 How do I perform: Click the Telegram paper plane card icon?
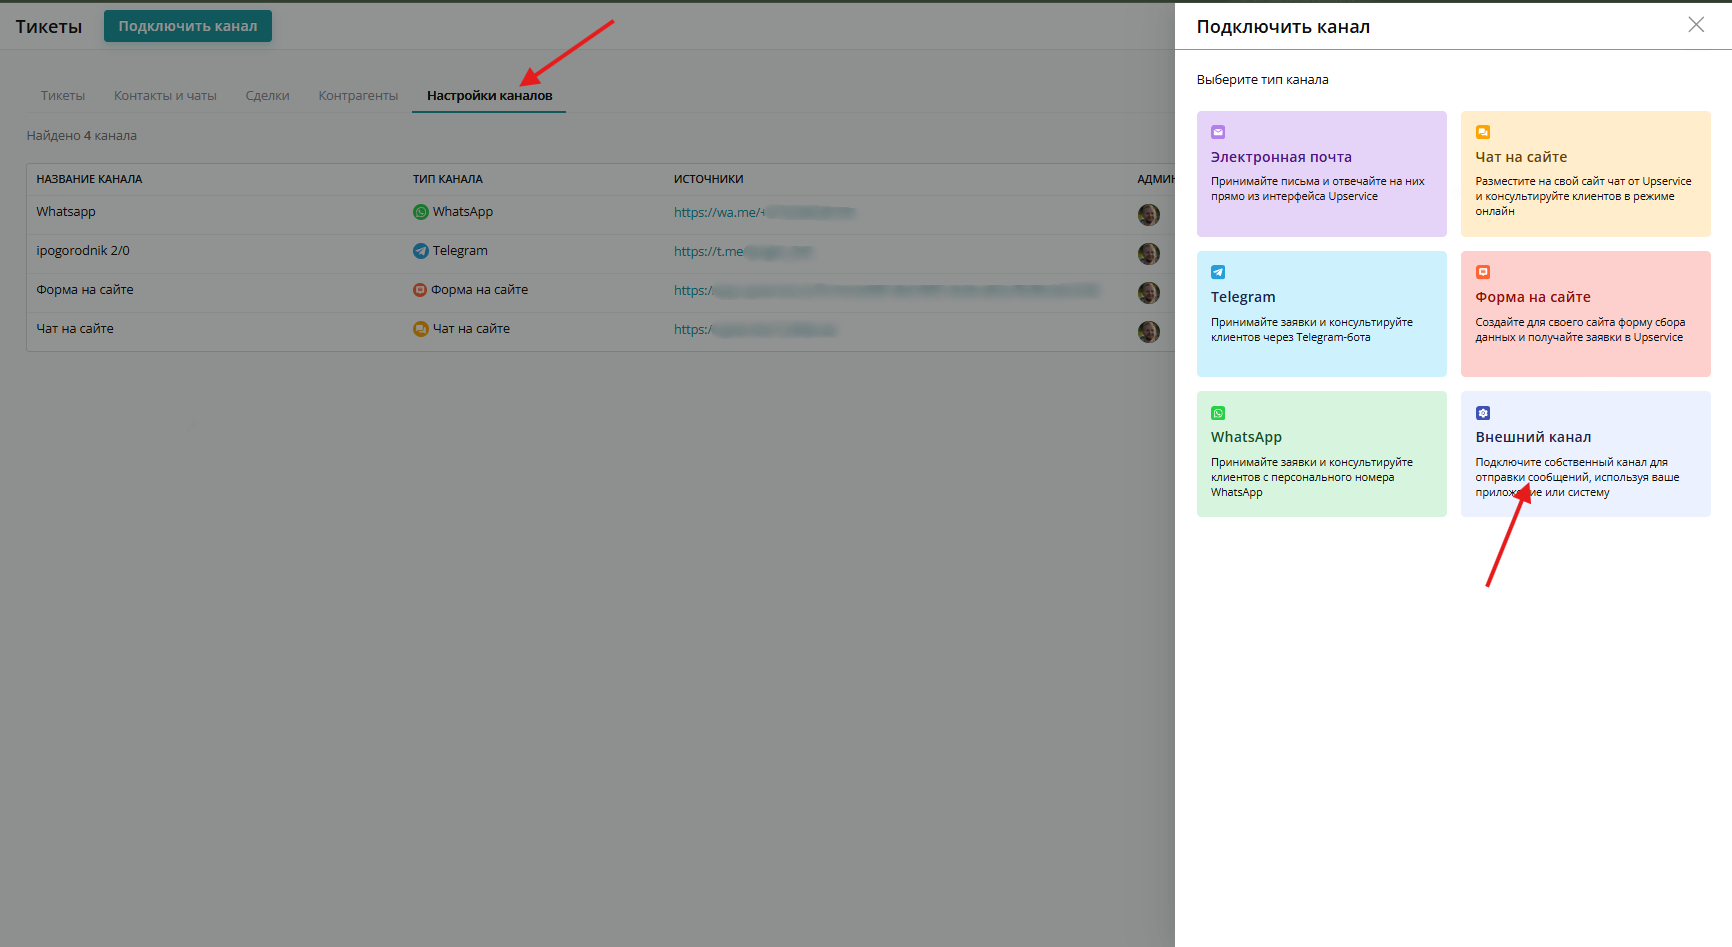click(1218, 272)
